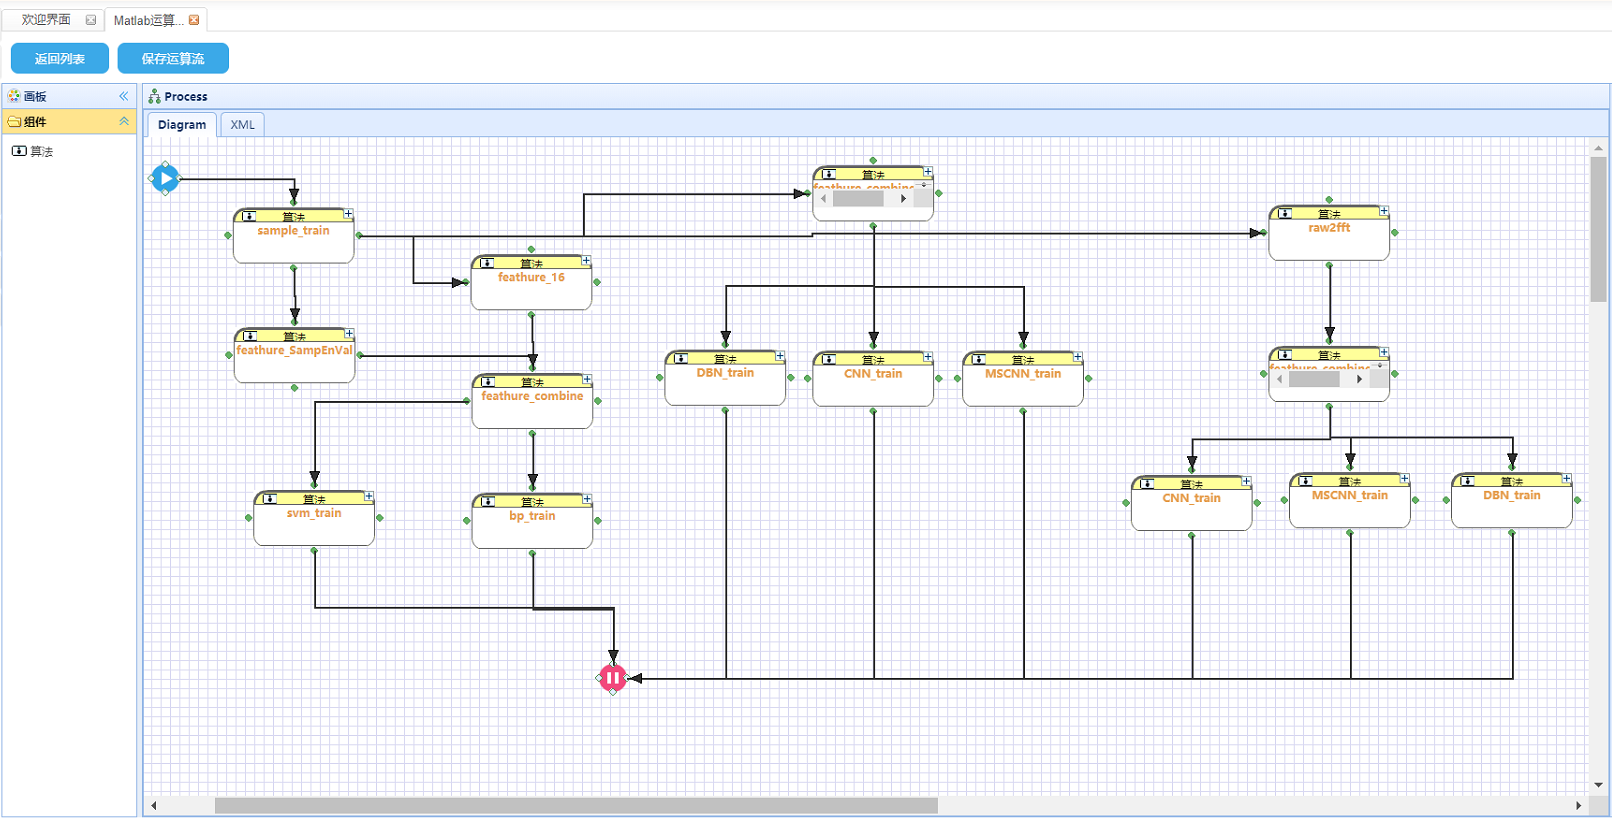
Task: Close the Matlab运算 tab
Action: (194, 20)
